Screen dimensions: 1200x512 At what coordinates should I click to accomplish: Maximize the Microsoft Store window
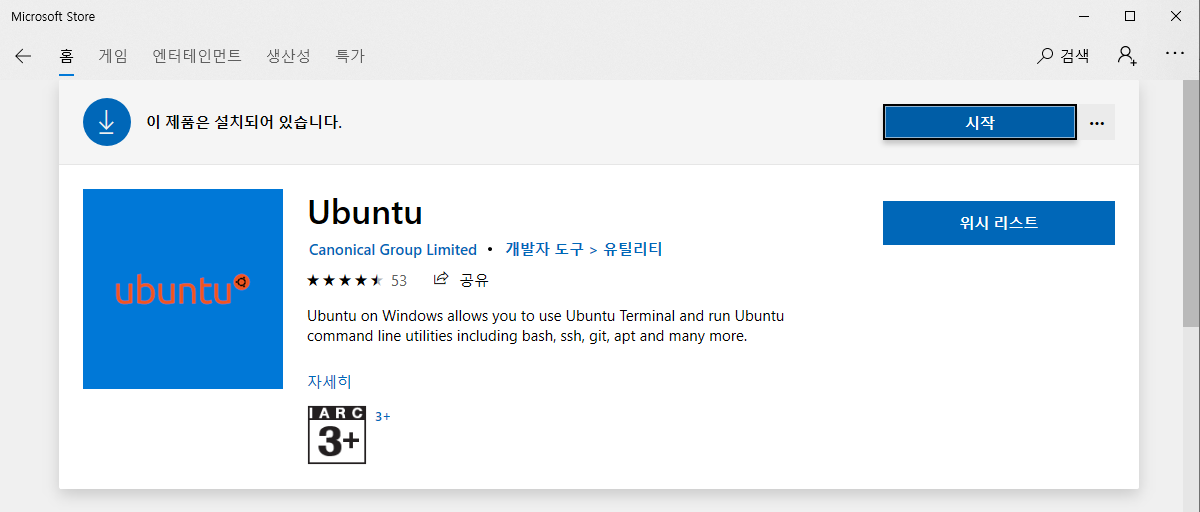point(1130,16)
